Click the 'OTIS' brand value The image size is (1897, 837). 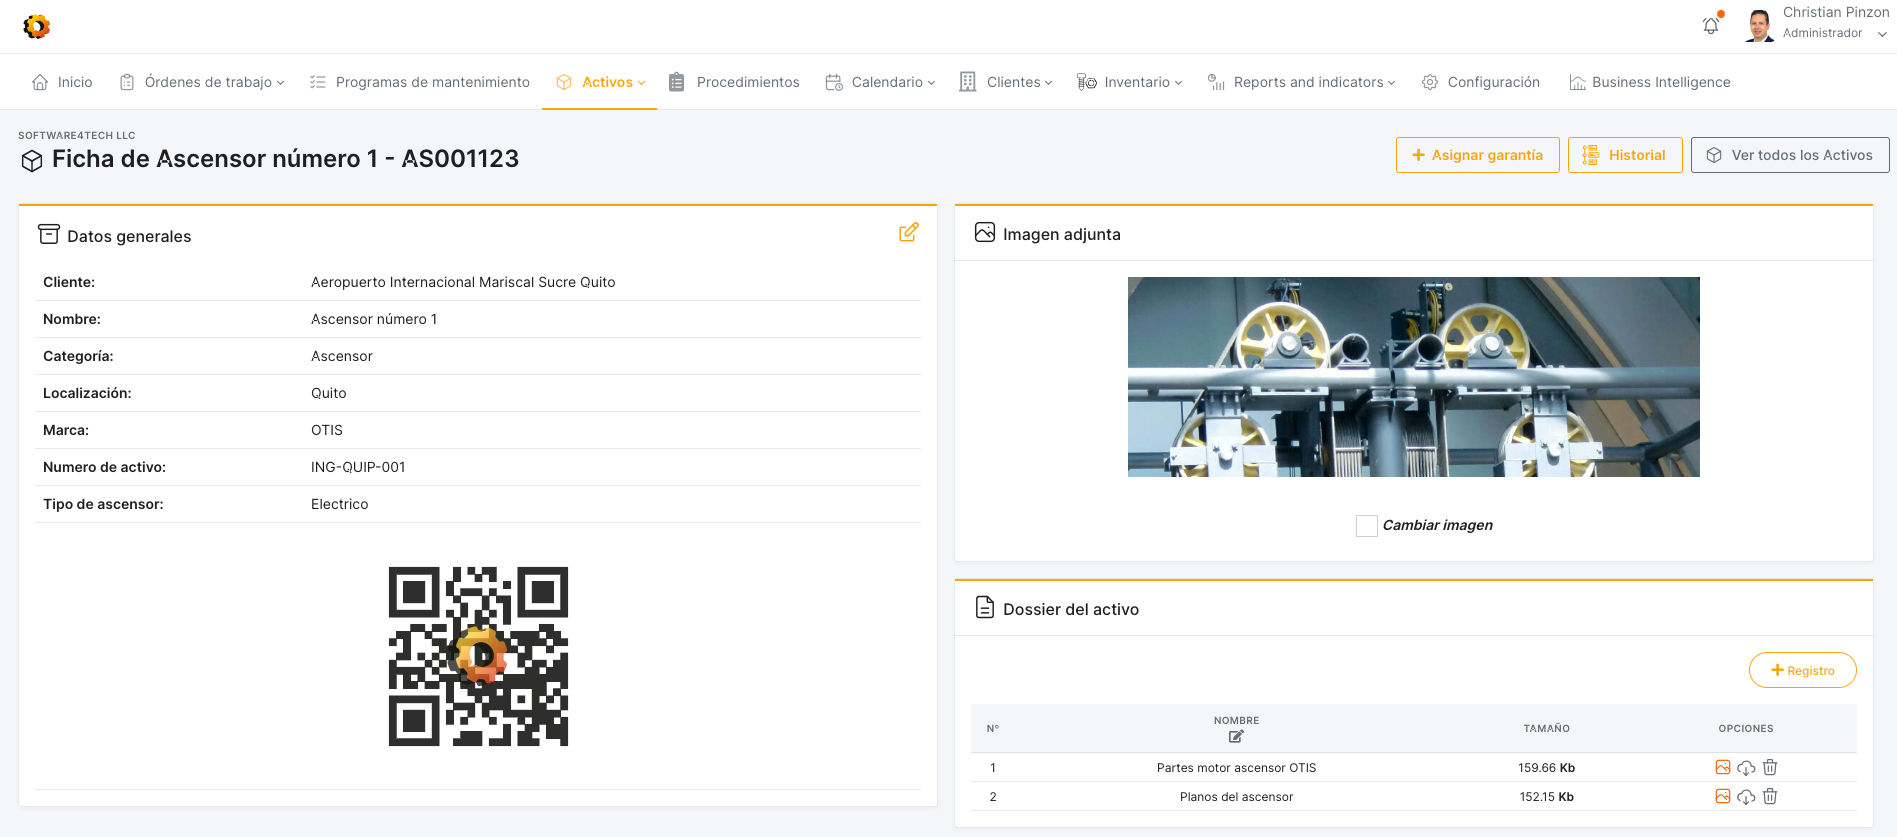tap(327, 430)
